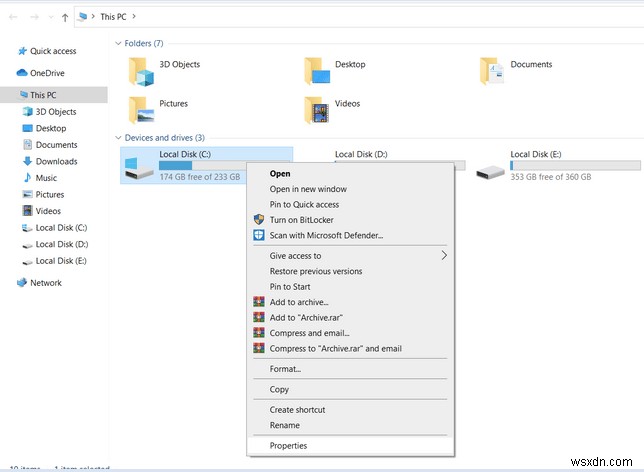Select Add to "Archive.rar" menu entry
644x472 pixels.
(350, 318)
